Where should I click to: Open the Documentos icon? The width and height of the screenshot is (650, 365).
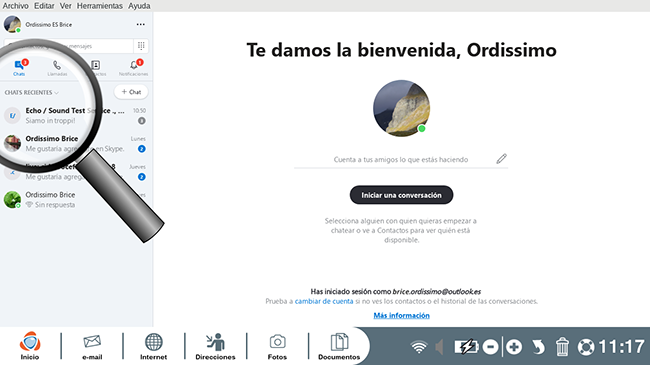pos(339,346)
